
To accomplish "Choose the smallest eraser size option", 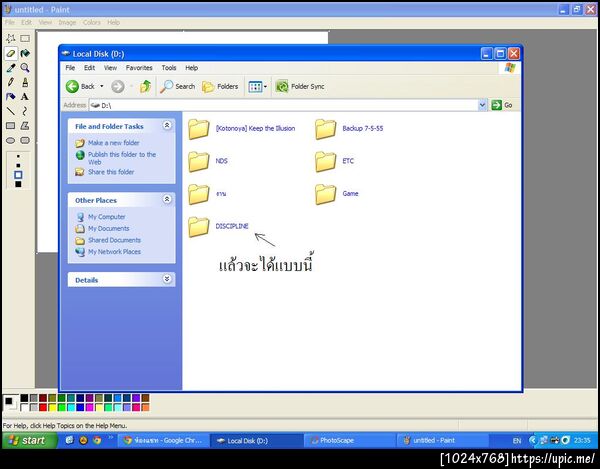I will coord(18,156).
